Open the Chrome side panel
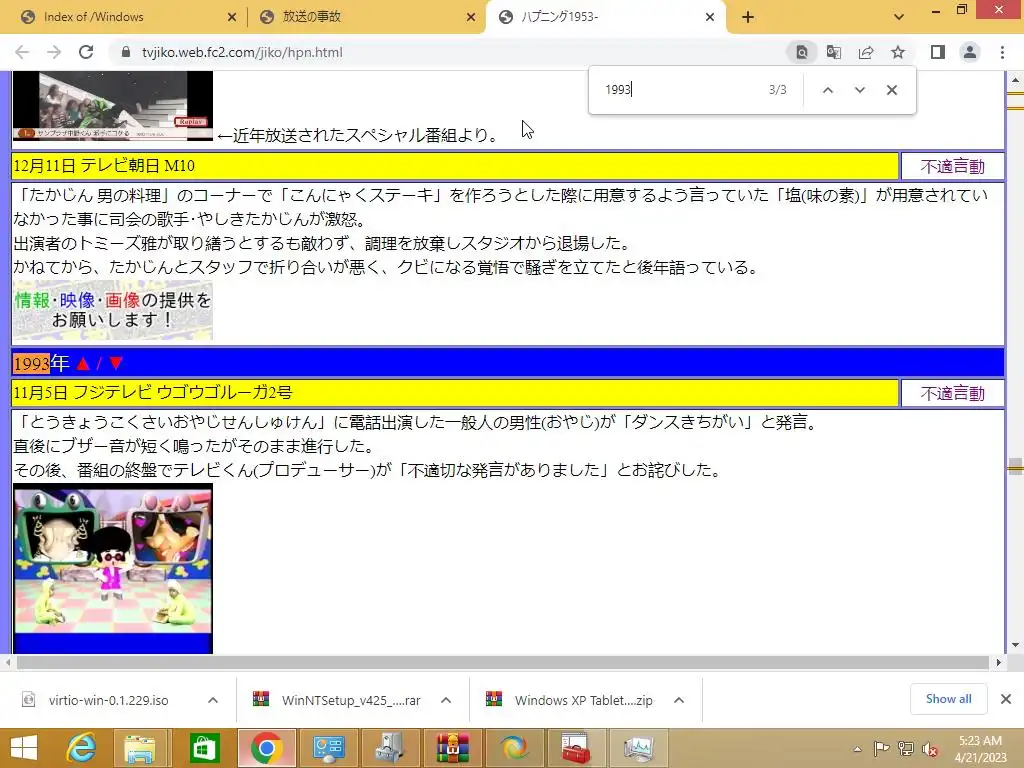Viewport: 1024px width, 768px height. [x=938, y=52]
